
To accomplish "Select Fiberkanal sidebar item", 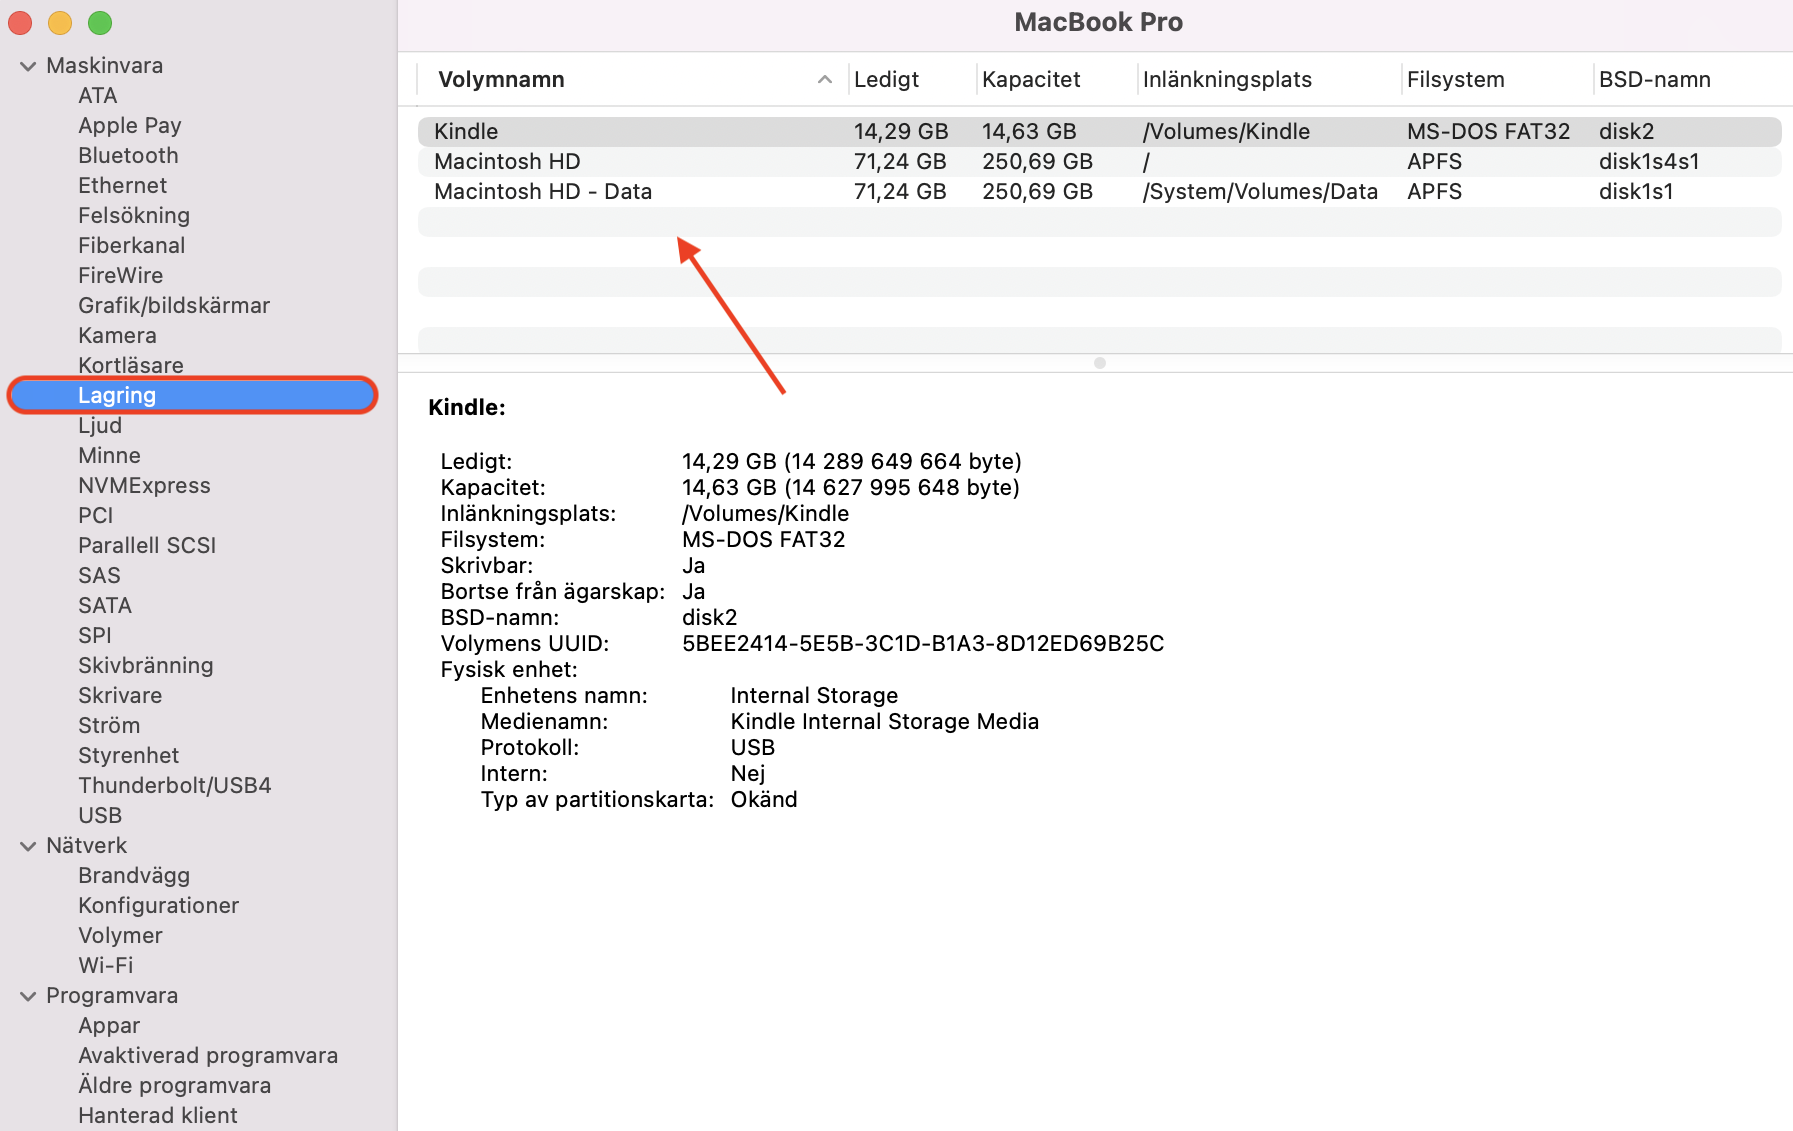I will 131,246.
